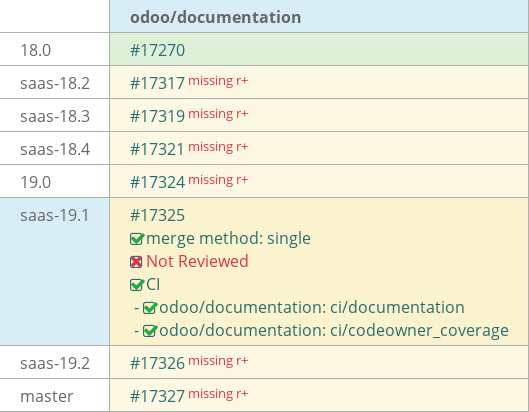Select the 18.0 branch cell
The height and width of the screenshot is (412, 529).
coord(55,50)
